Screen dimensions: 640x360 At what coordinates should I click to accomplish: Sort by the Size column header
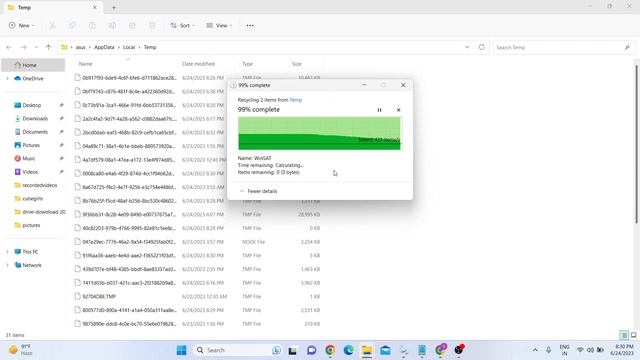coord(297,64)
